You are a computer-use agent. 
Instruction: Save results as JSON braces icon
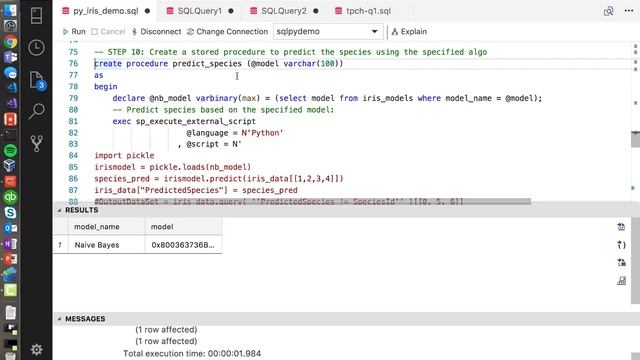tap(621, 245)
